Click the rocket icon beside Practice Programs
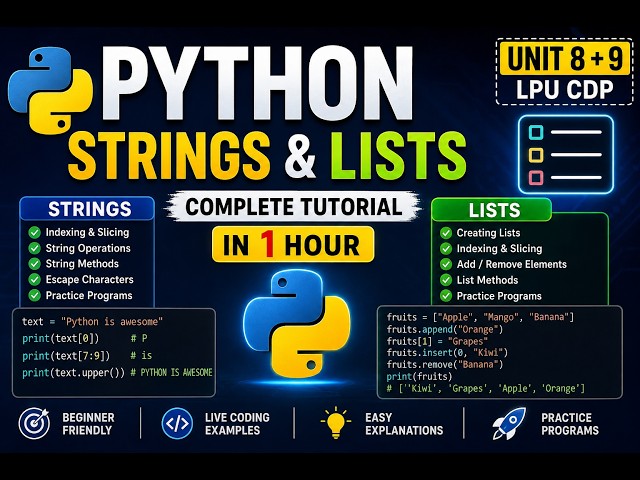The width and height of the screenshot is (640, 480). [508, 423]
